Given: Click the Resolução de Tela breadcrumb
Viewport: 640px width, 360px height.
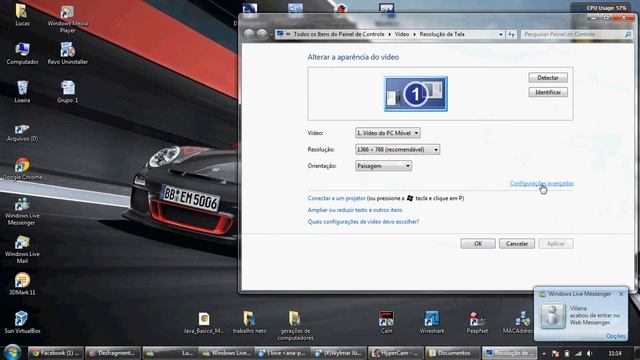Looking at the screenshot, I should (x=442, y=34).
